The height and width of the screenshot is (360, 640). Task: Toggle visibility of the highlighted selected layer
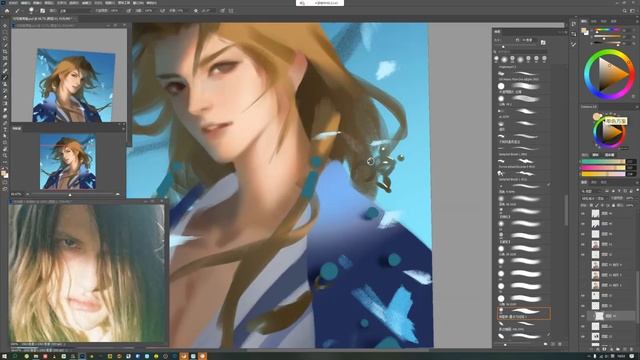pos(583,316)
